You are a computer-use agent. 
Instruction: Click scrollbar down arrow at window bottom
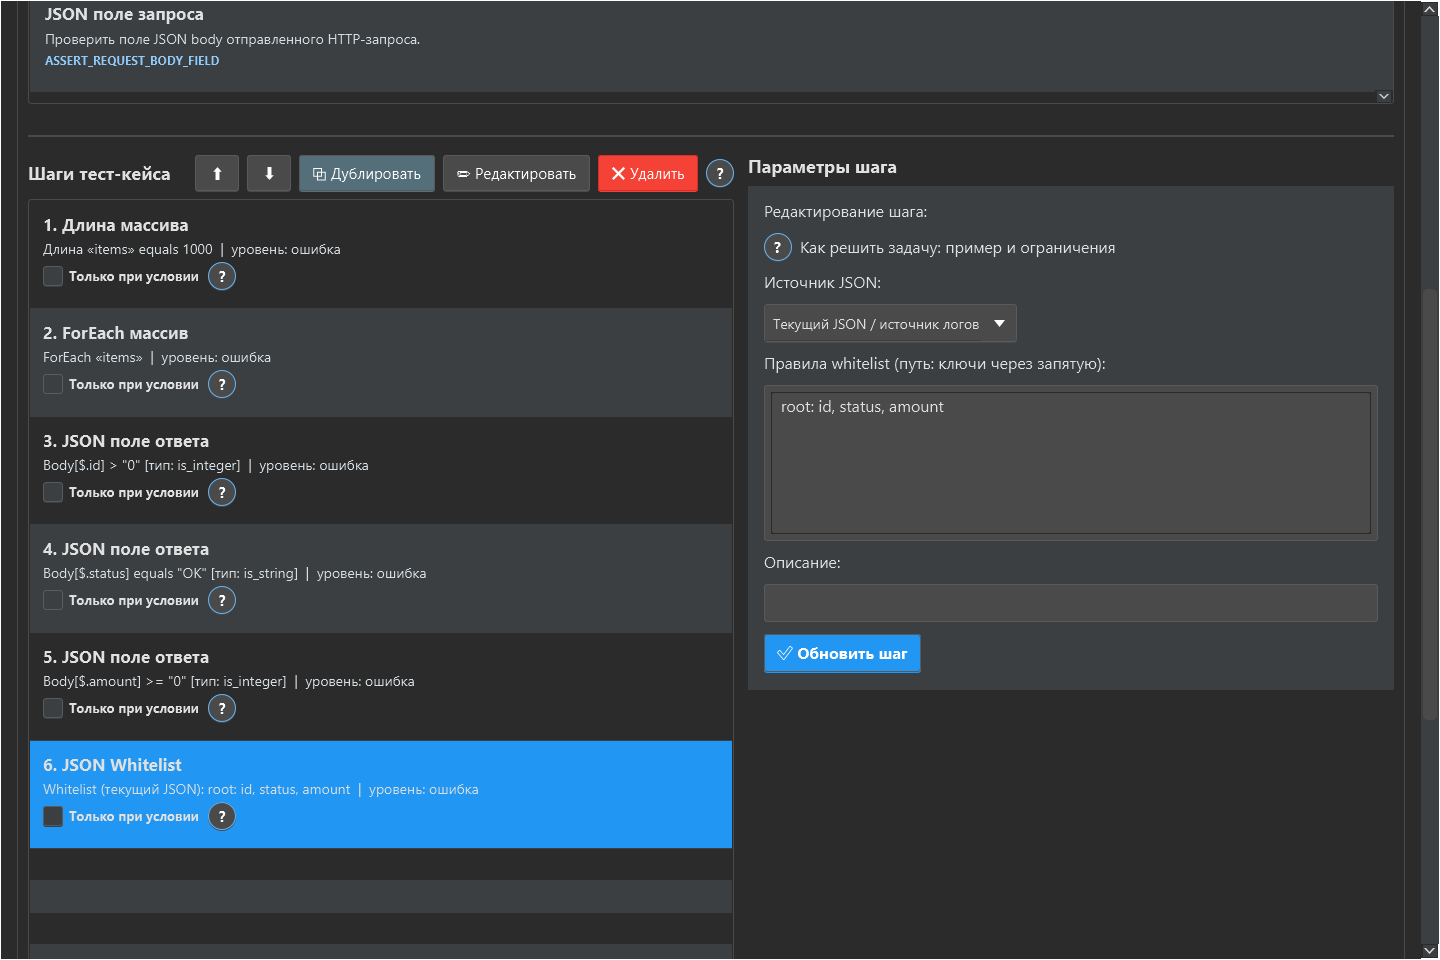[1430, 950]
